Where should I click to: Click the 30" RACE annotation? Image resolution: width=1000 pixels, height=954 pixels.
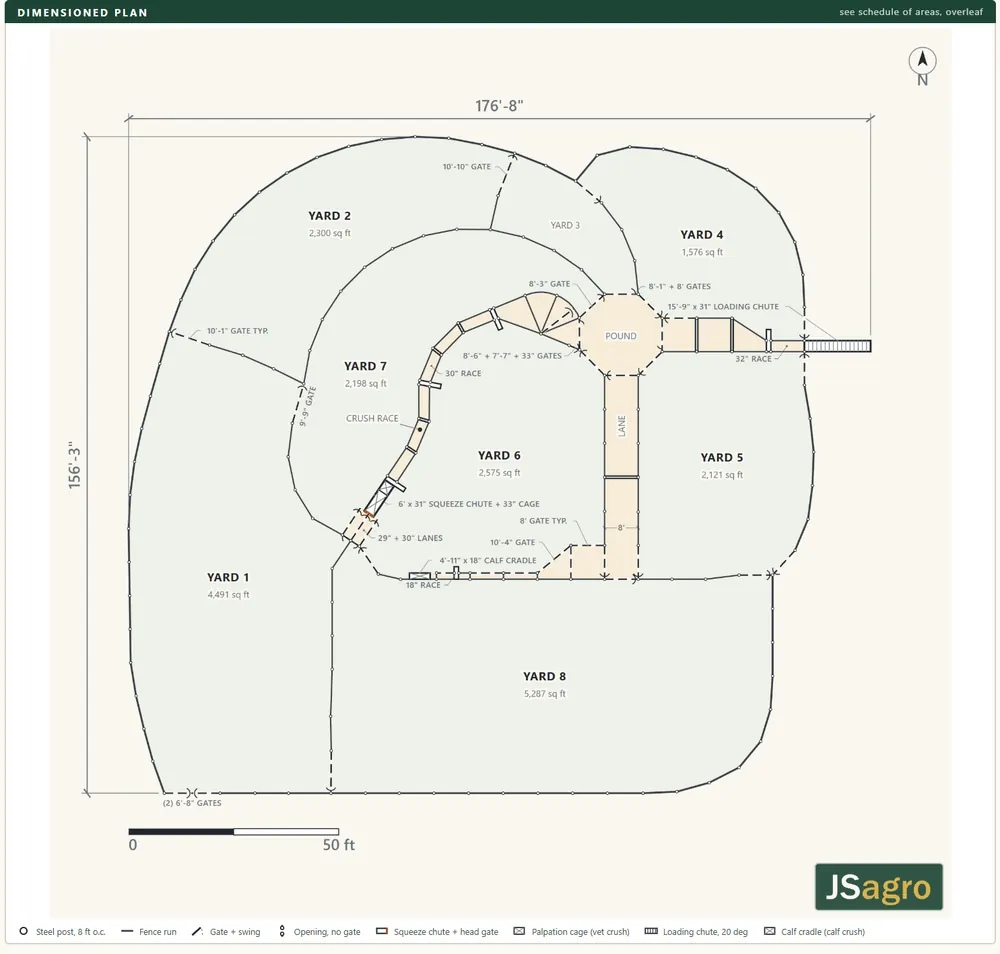click(x=463, y=373)
